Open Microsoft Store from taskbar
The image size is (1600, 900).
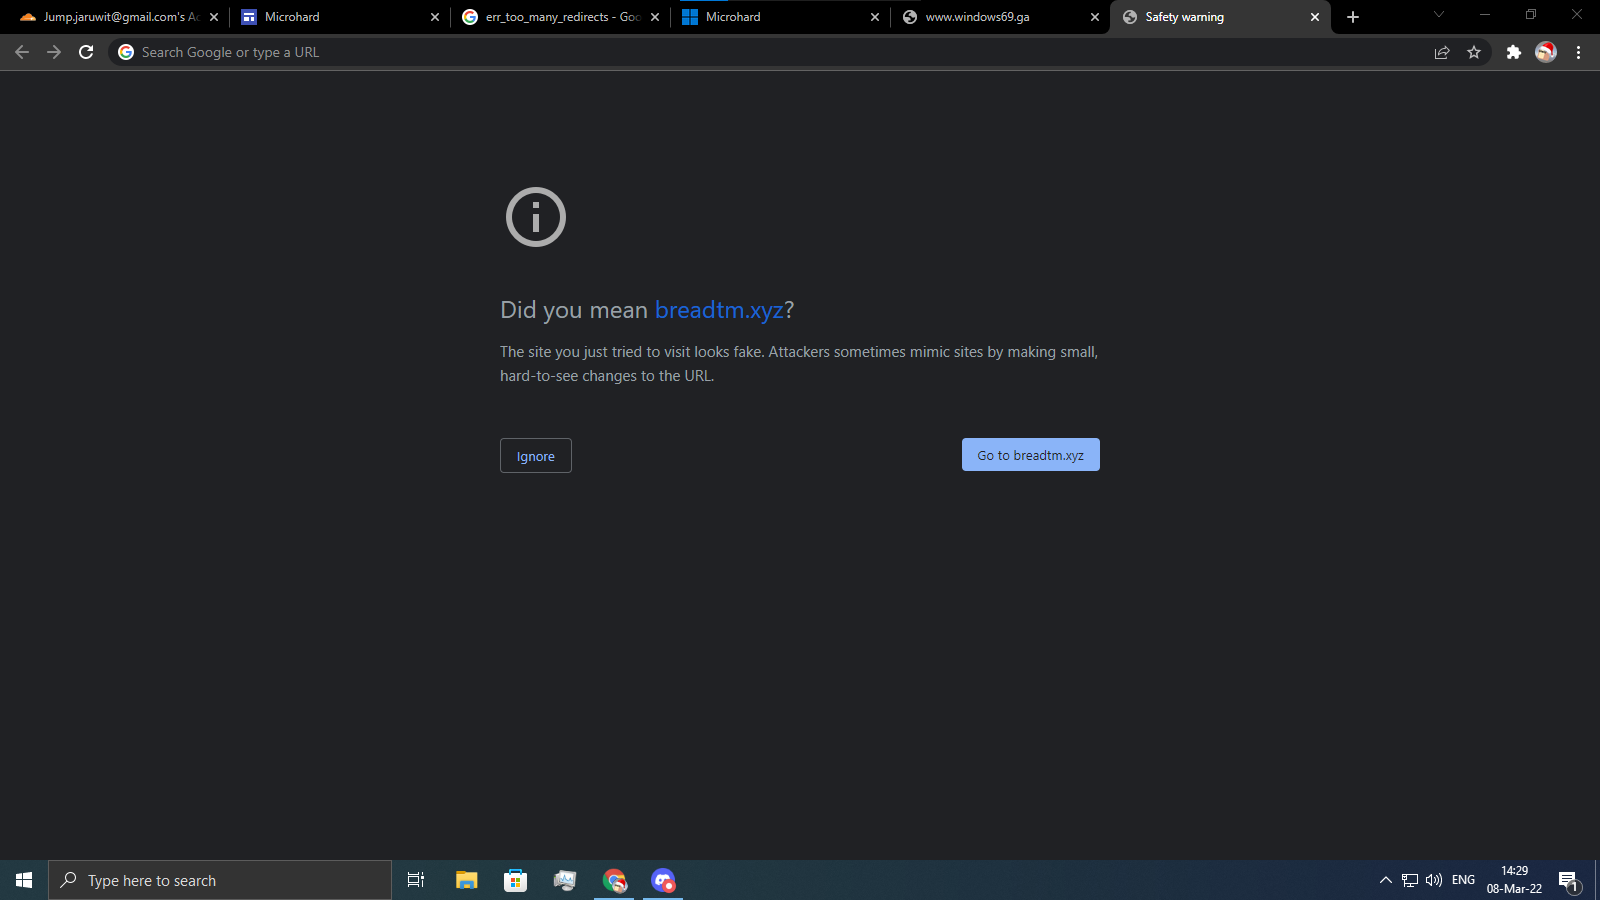pyautogui.click(x=515, y=880)
